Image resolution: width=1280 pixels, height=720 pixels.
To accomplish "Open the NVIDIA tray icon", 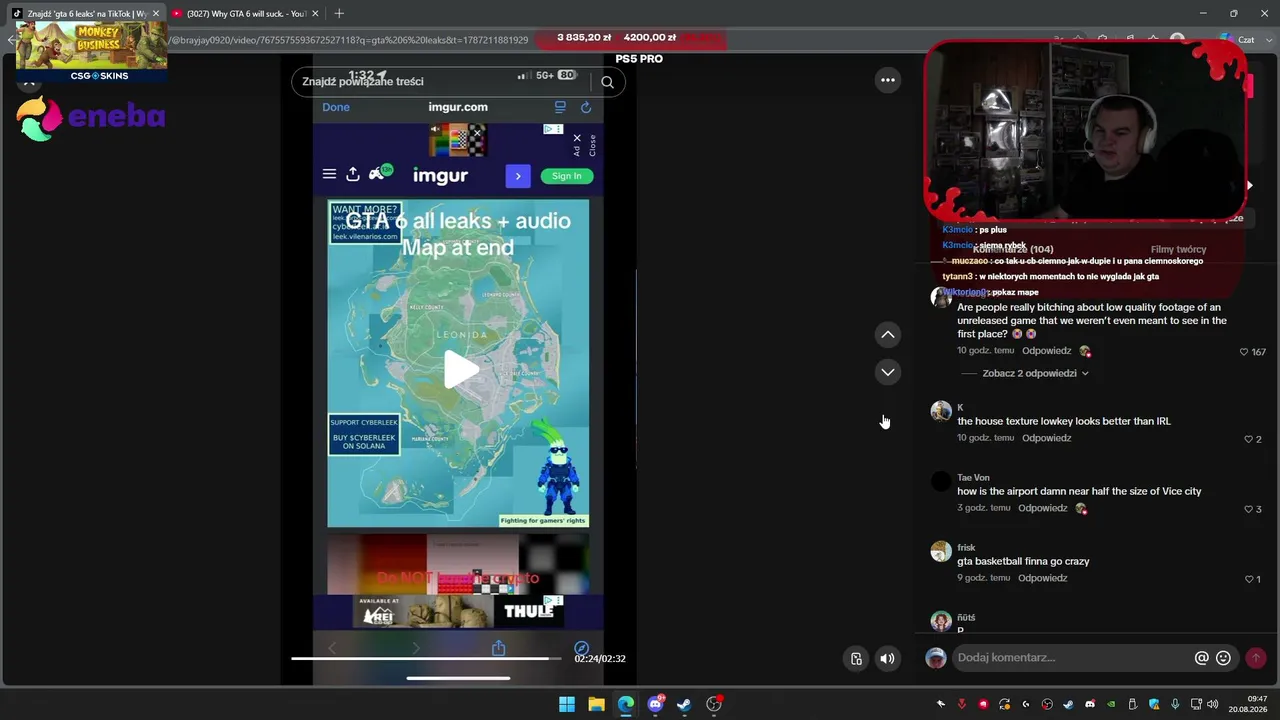I will click(1111, 704).
